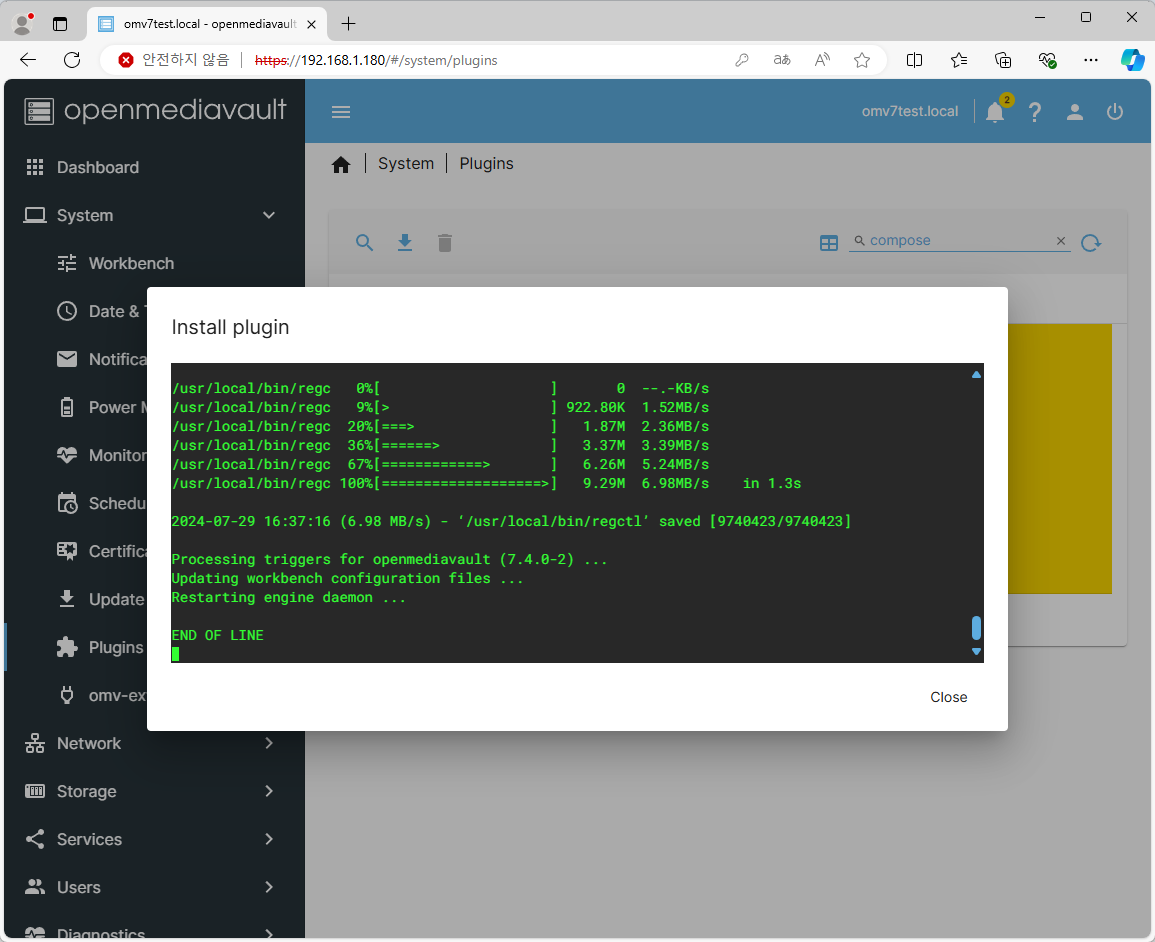Open a new browser tab
This screenshot has width=1155, height=942.
point(348,24)
